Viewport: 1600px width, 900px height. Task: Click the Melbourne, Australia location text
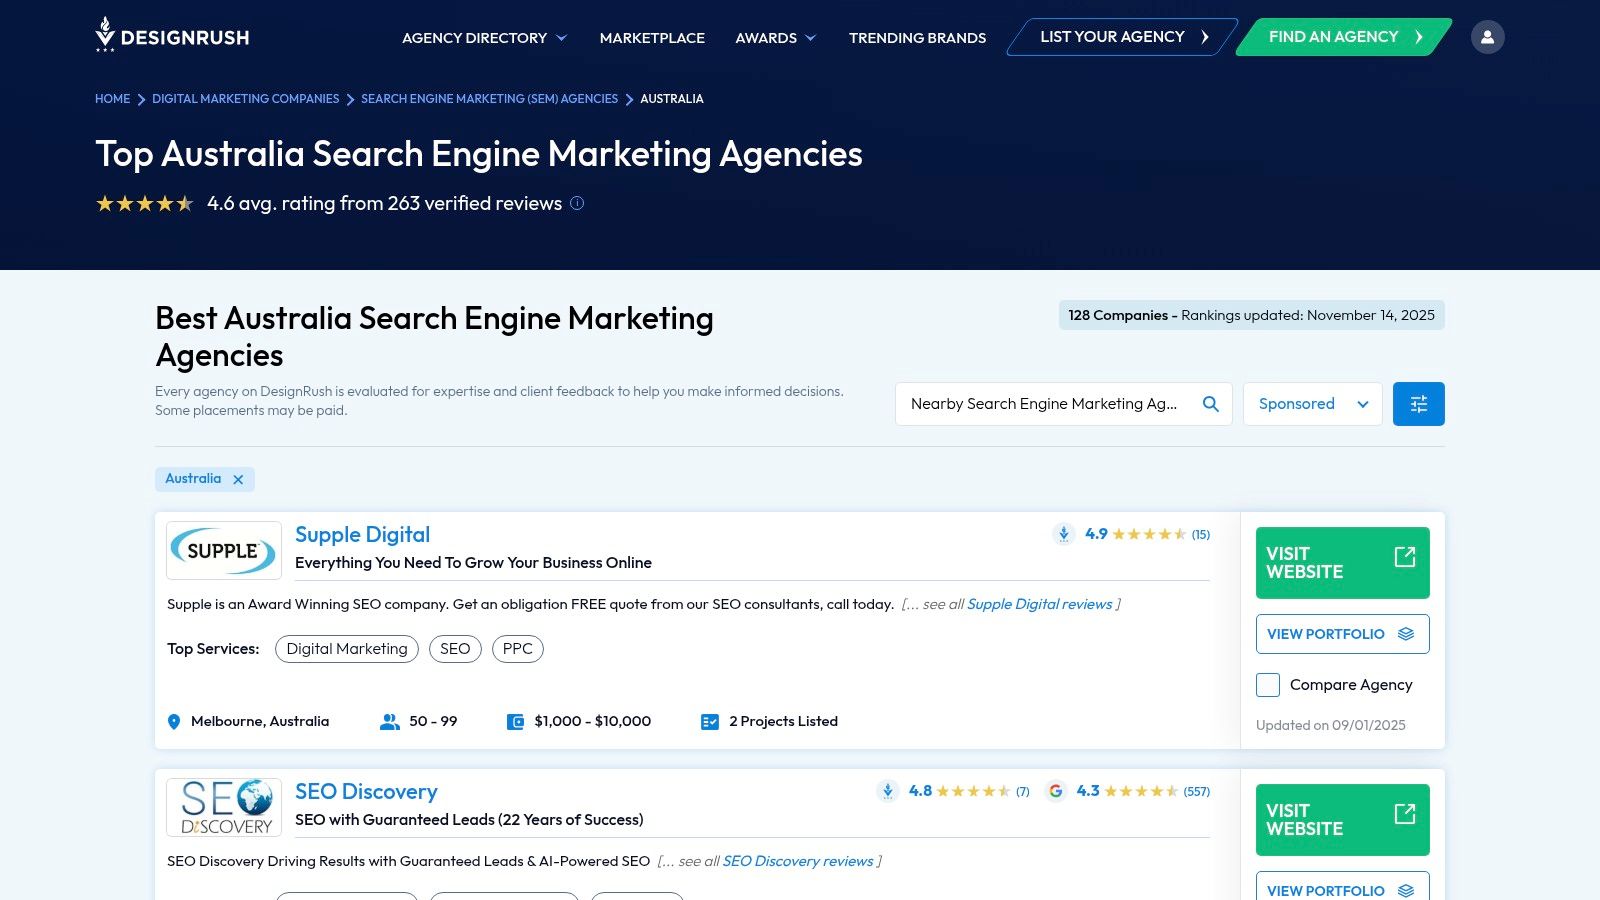tap(260, 722)
